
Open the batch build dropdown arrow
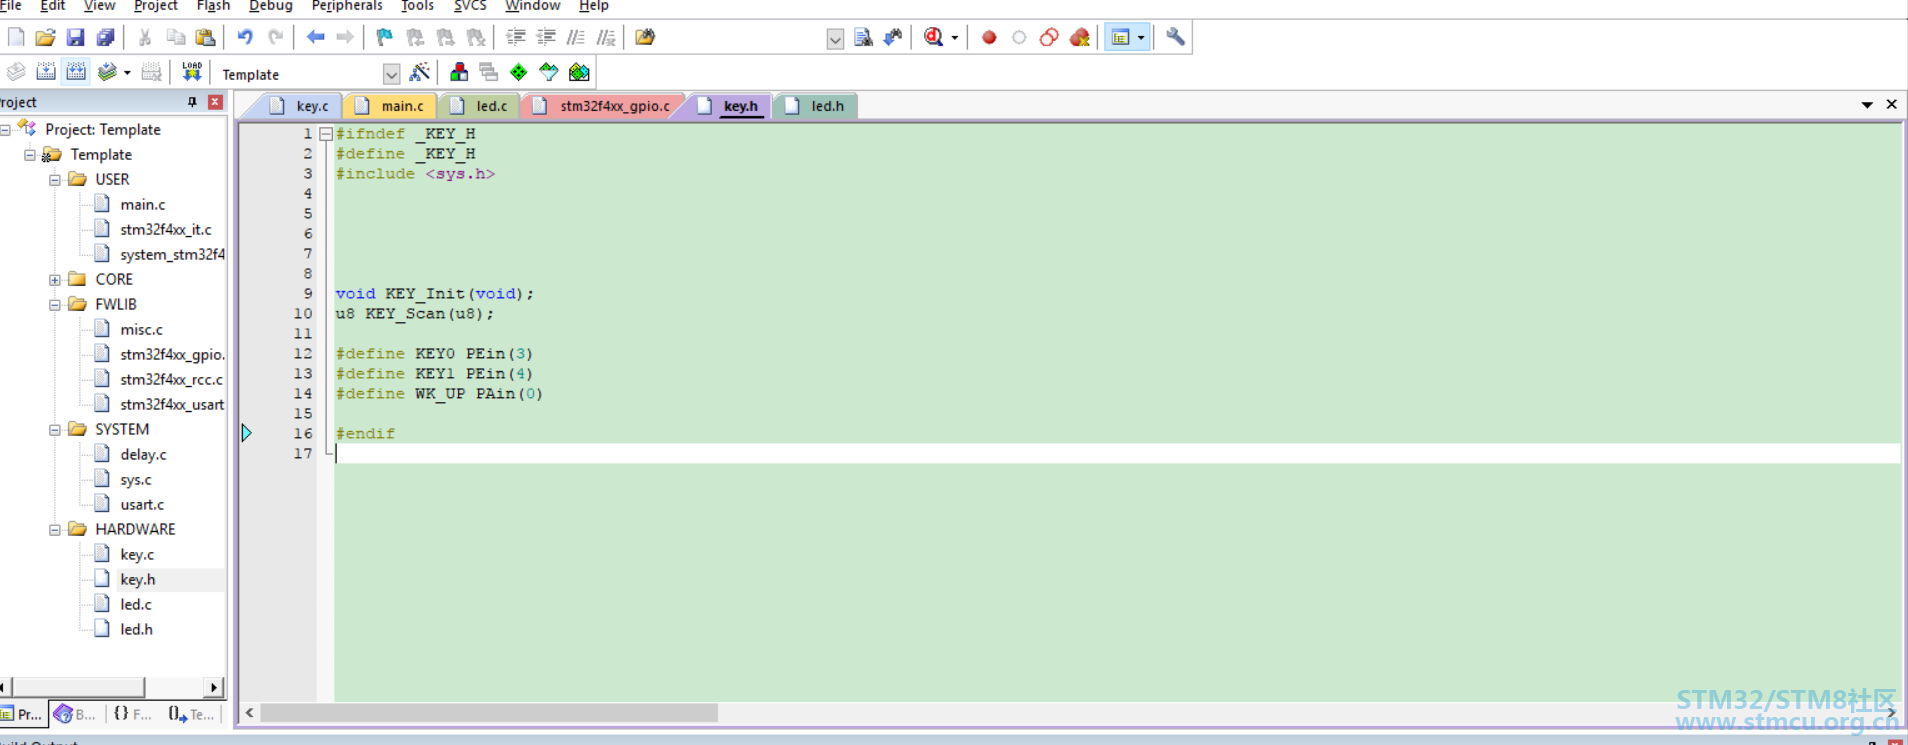point(127,73)
